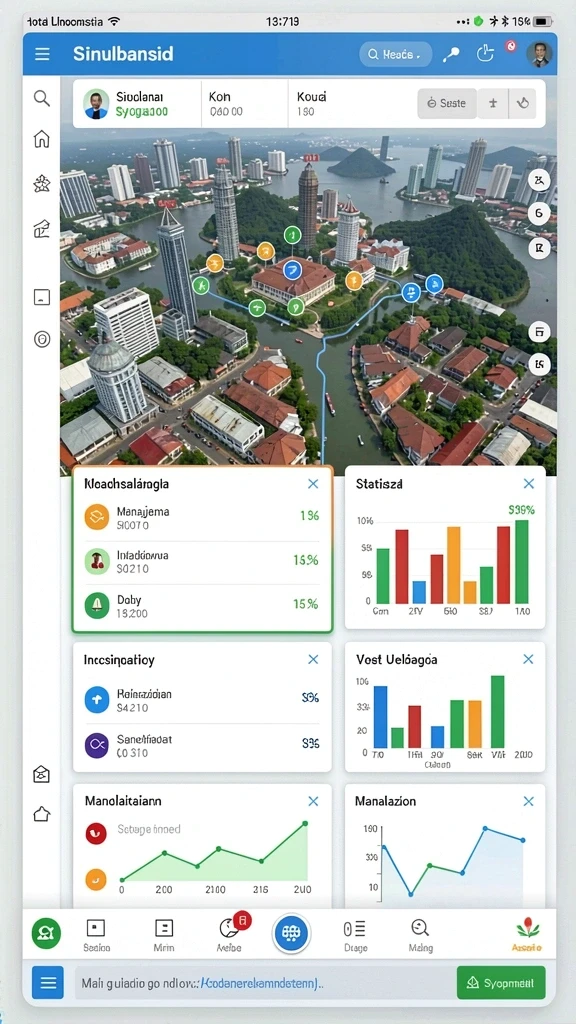Image resolution: width=576 pixels, height=1024 pixels.
Task: Click the blue list icon at bottom left
Action: (x=48, y=983)
